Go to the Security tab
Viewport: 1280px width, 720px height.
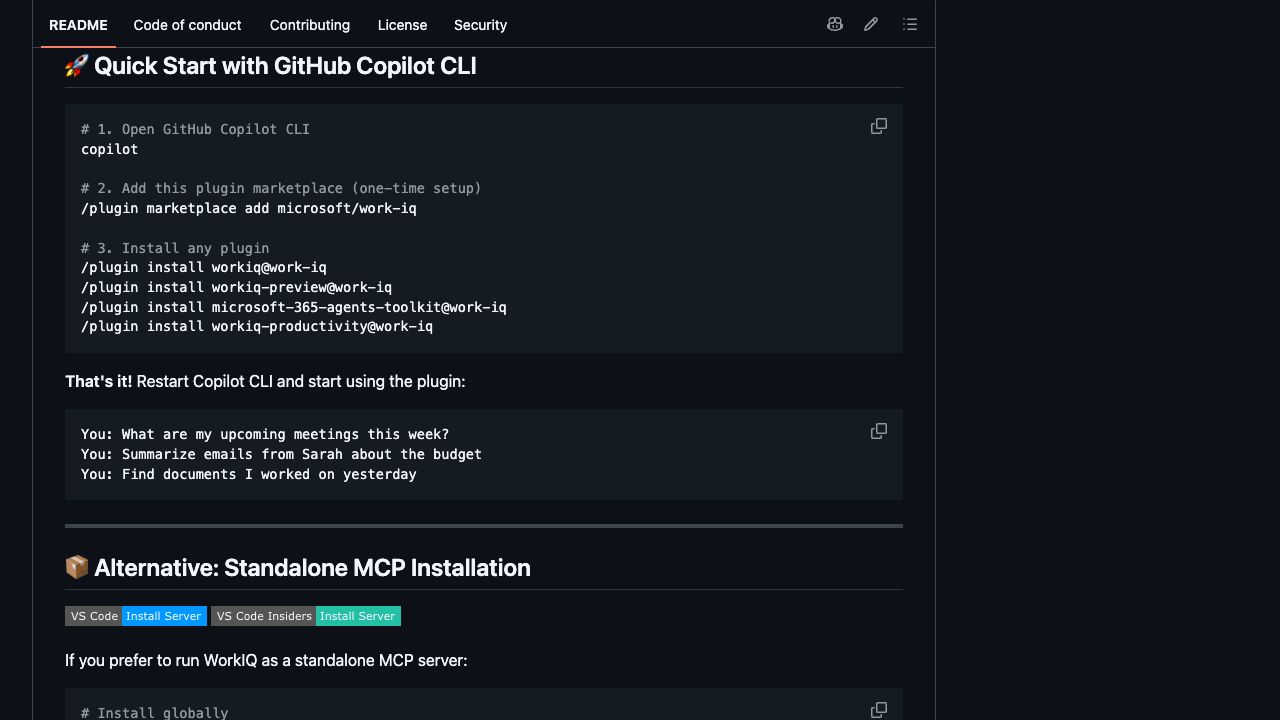point(480,25)
